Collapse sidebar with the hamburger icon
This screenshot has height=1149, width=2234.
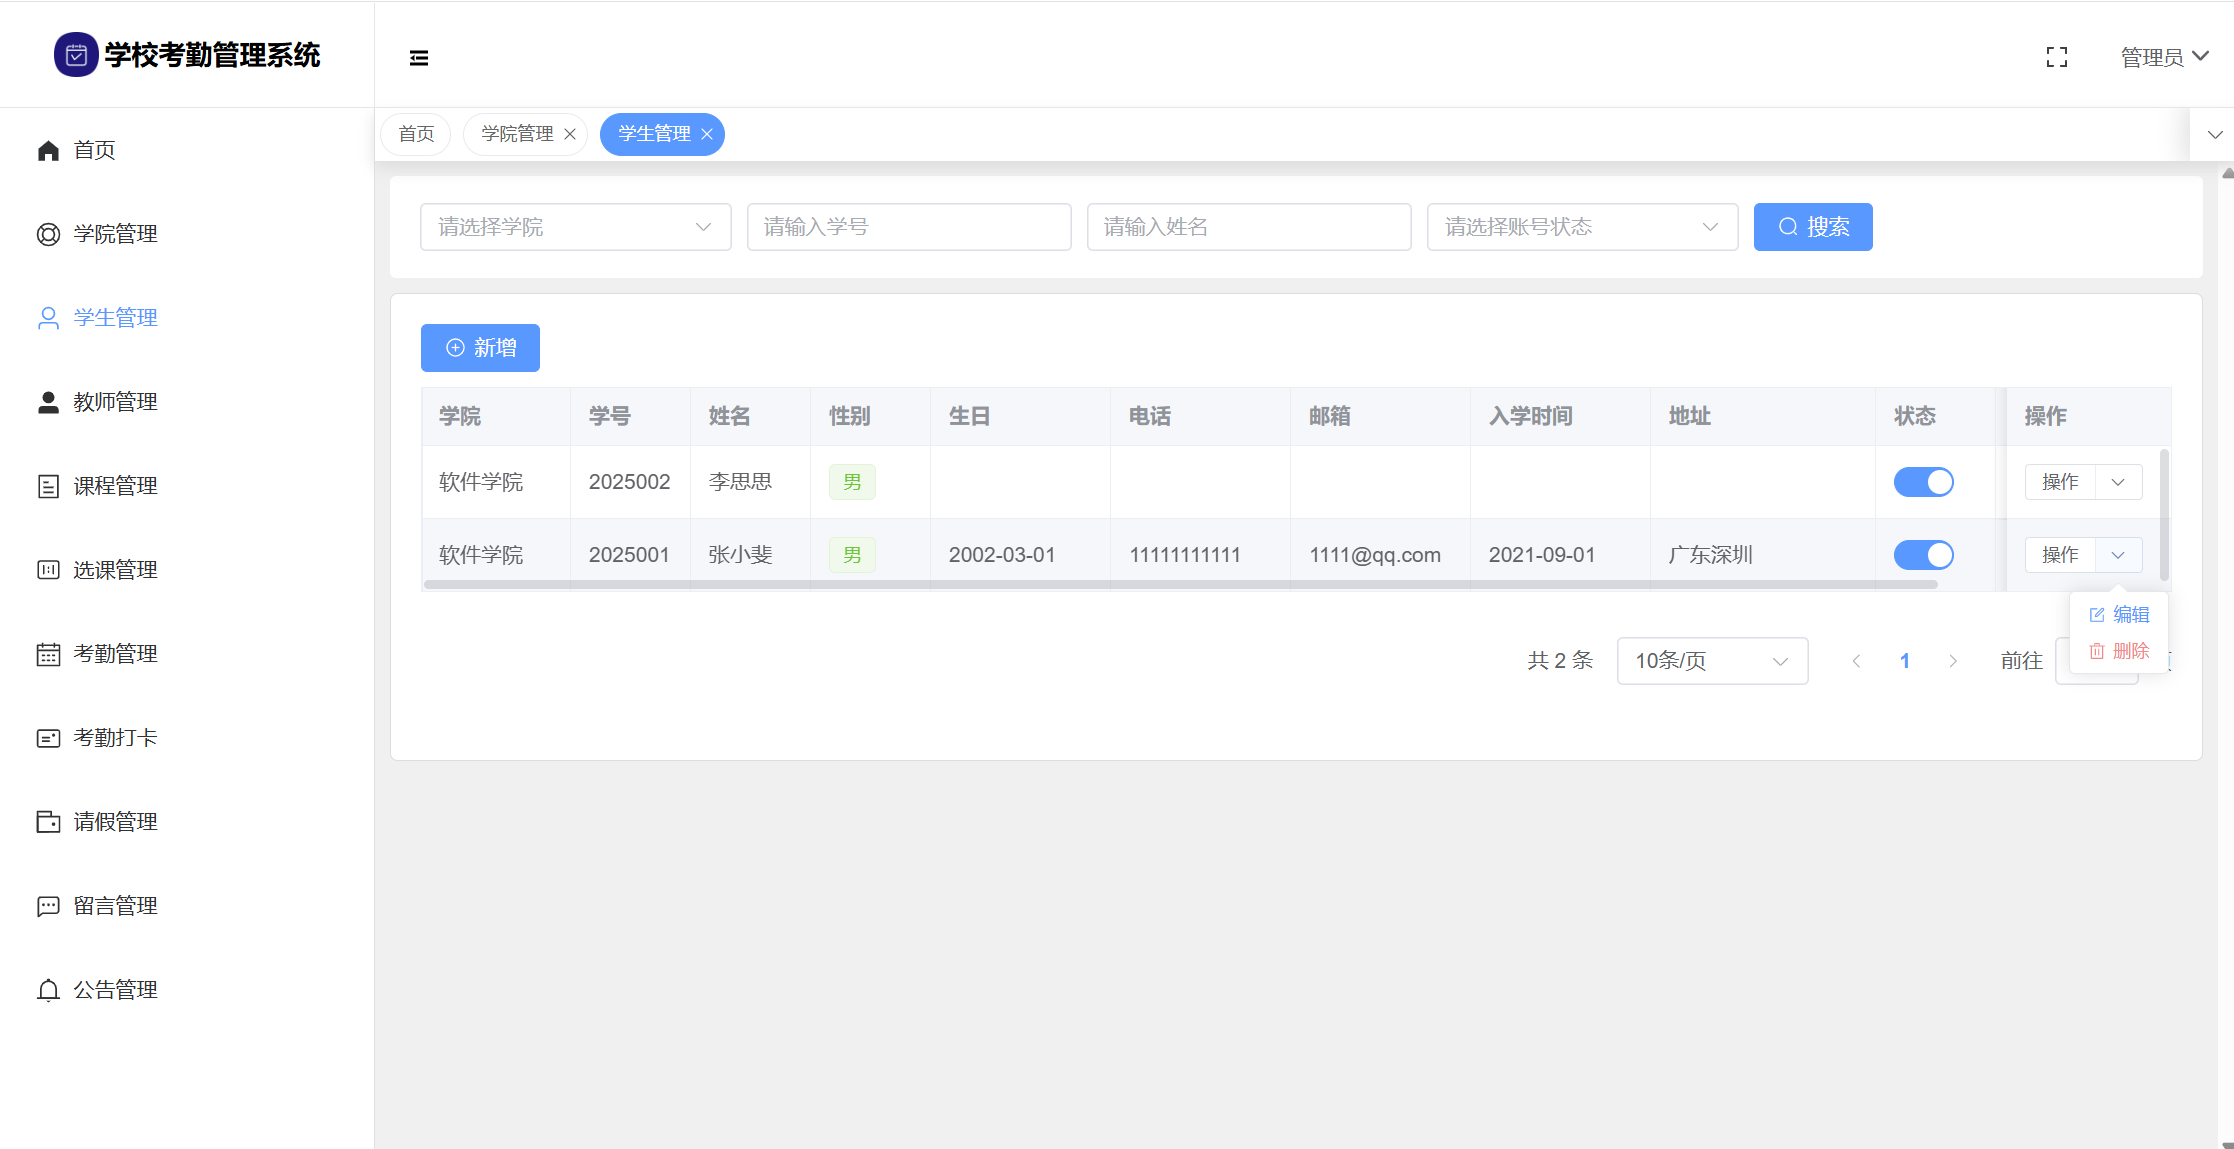click(419, 58)
